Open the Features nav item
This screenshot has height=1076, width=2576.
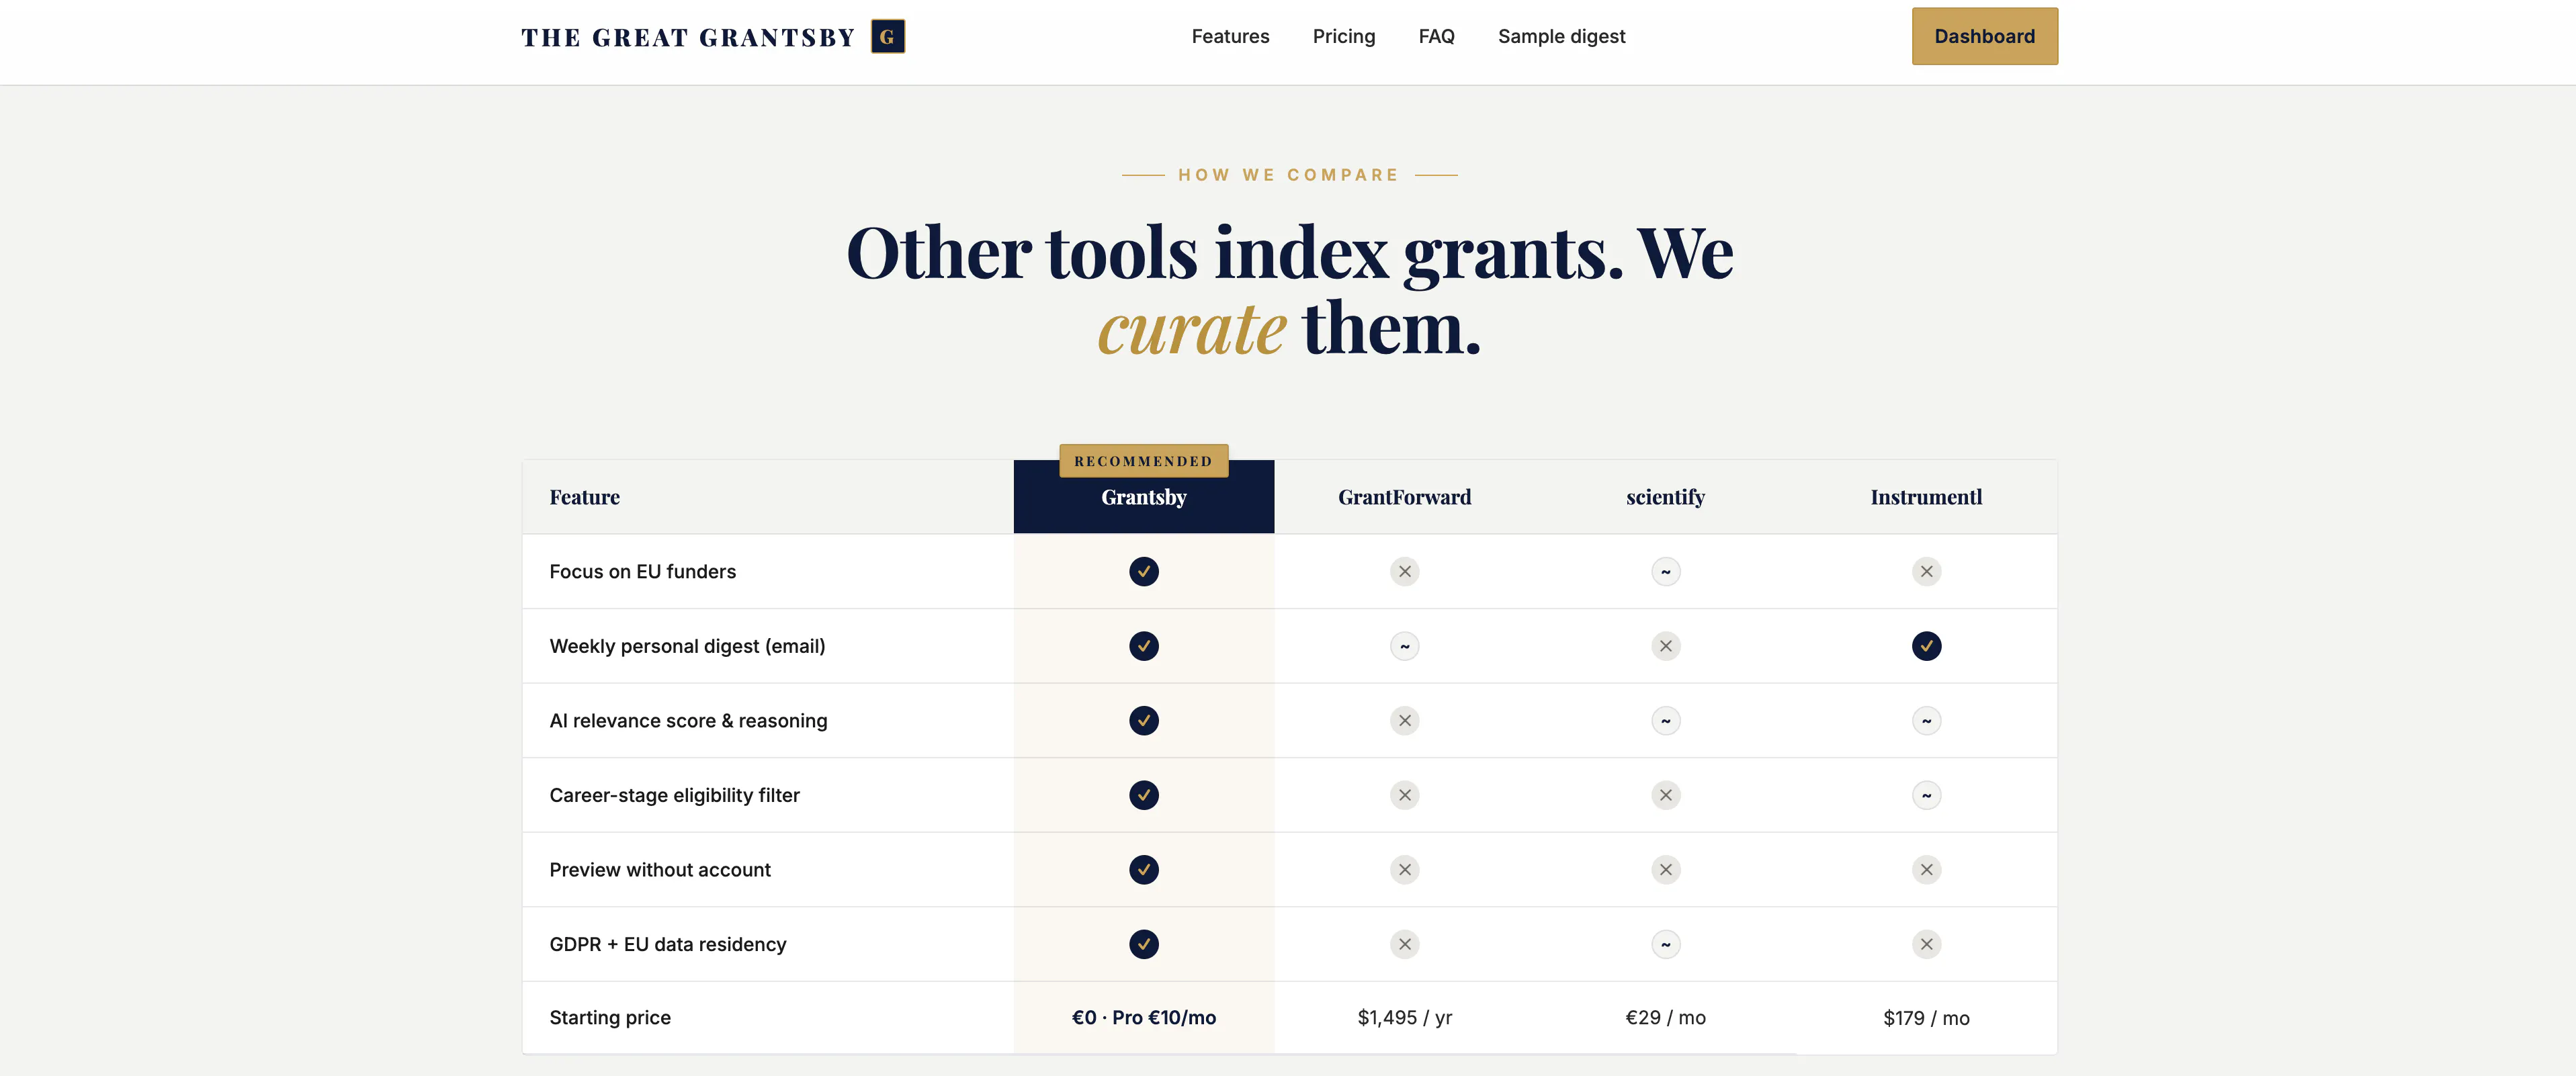[x=1230, y=37]
